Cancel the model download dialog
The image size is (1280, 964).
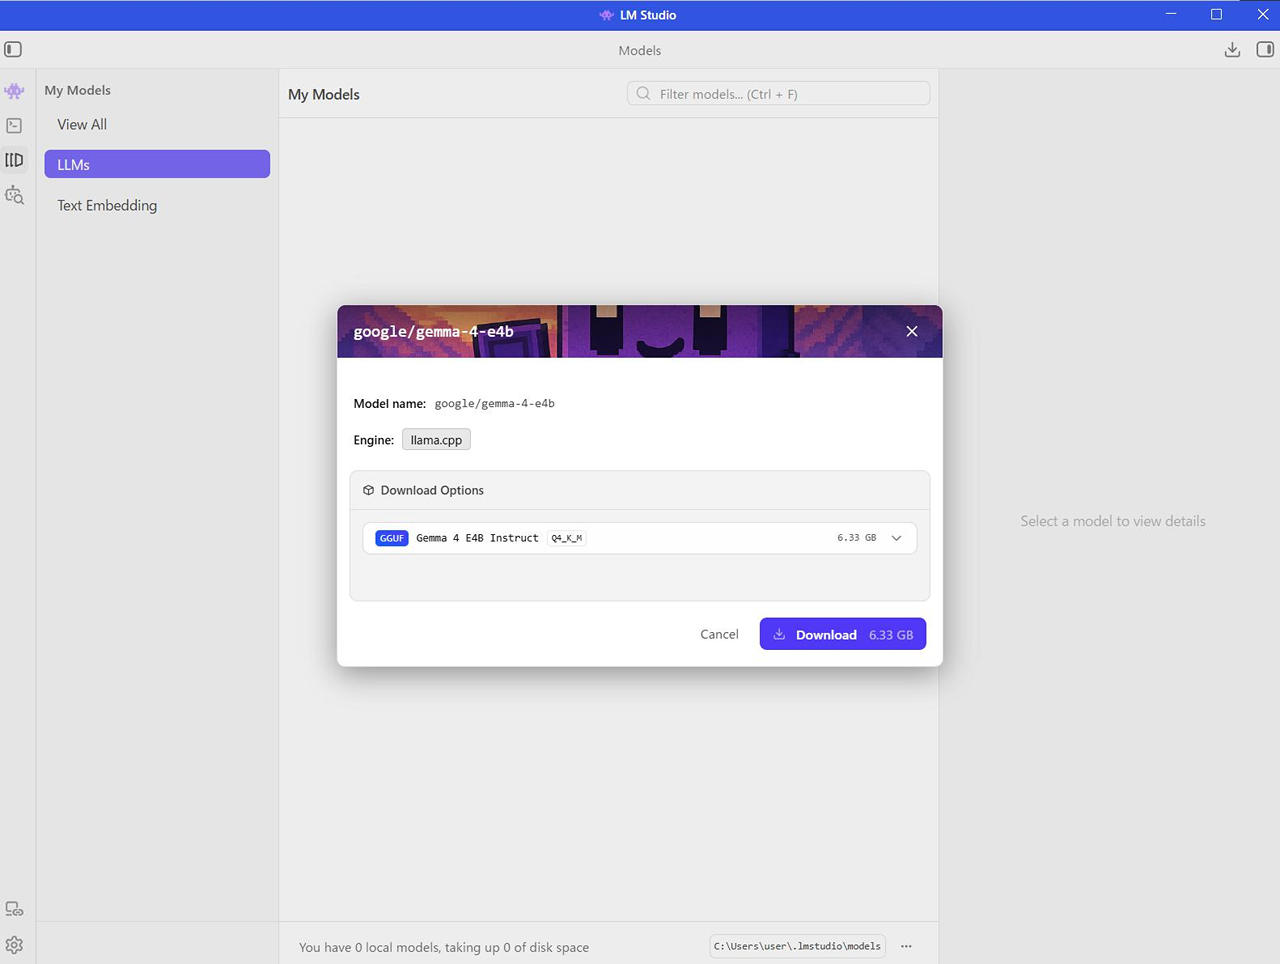pyautogui.click(x=719, y=634)
